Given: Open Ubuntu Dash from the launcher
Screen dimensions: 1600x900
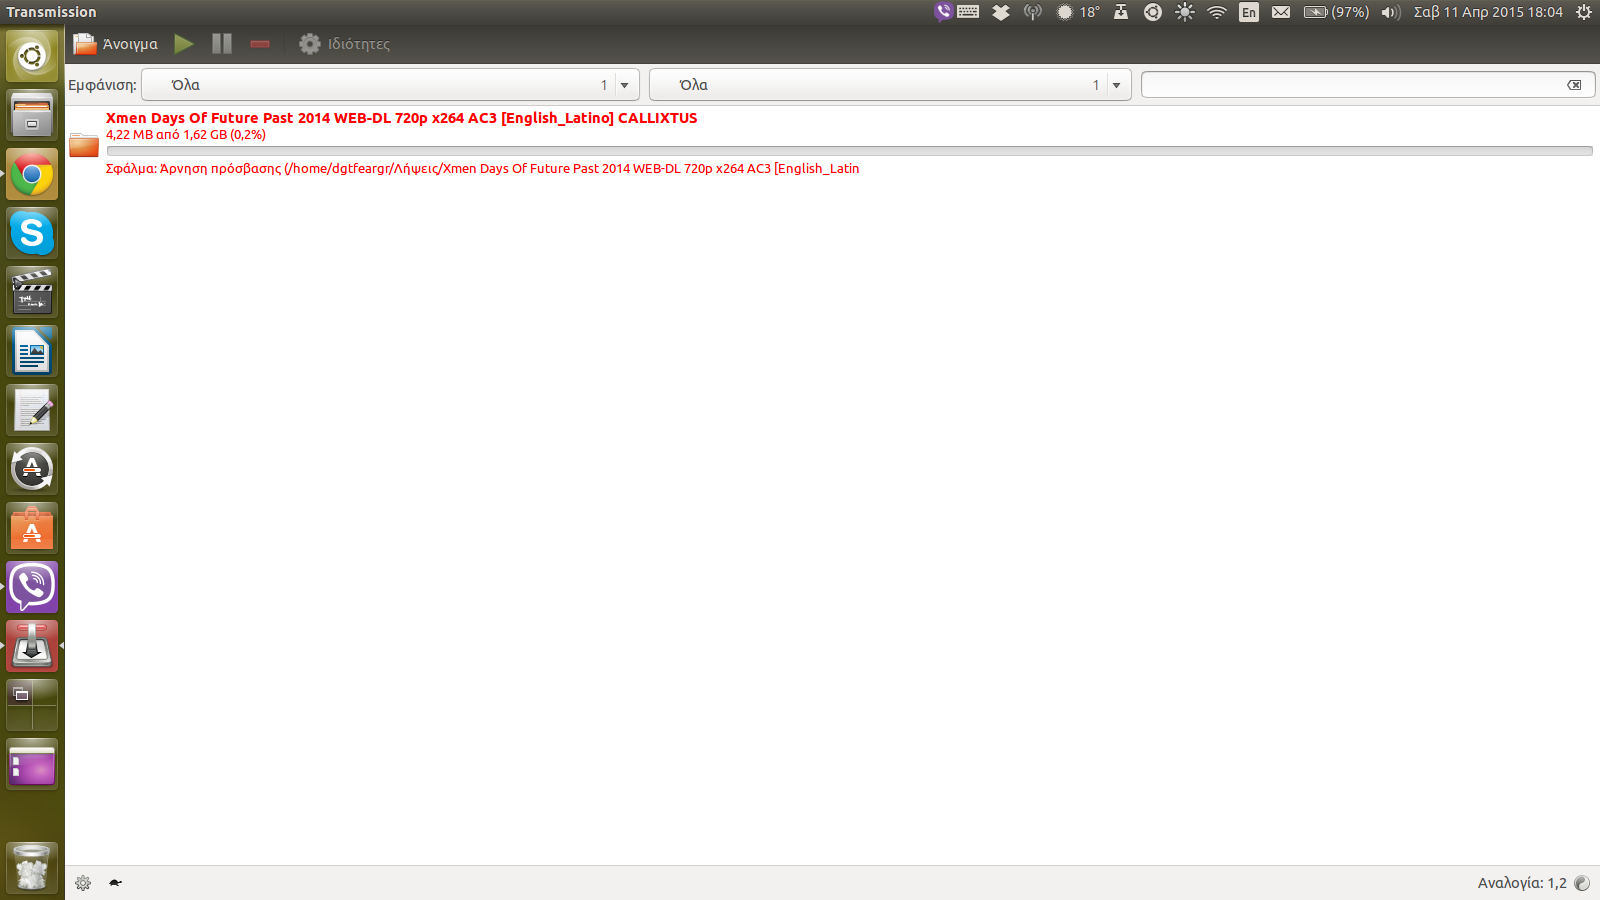Looking at the screenshot, I should 32,56.
